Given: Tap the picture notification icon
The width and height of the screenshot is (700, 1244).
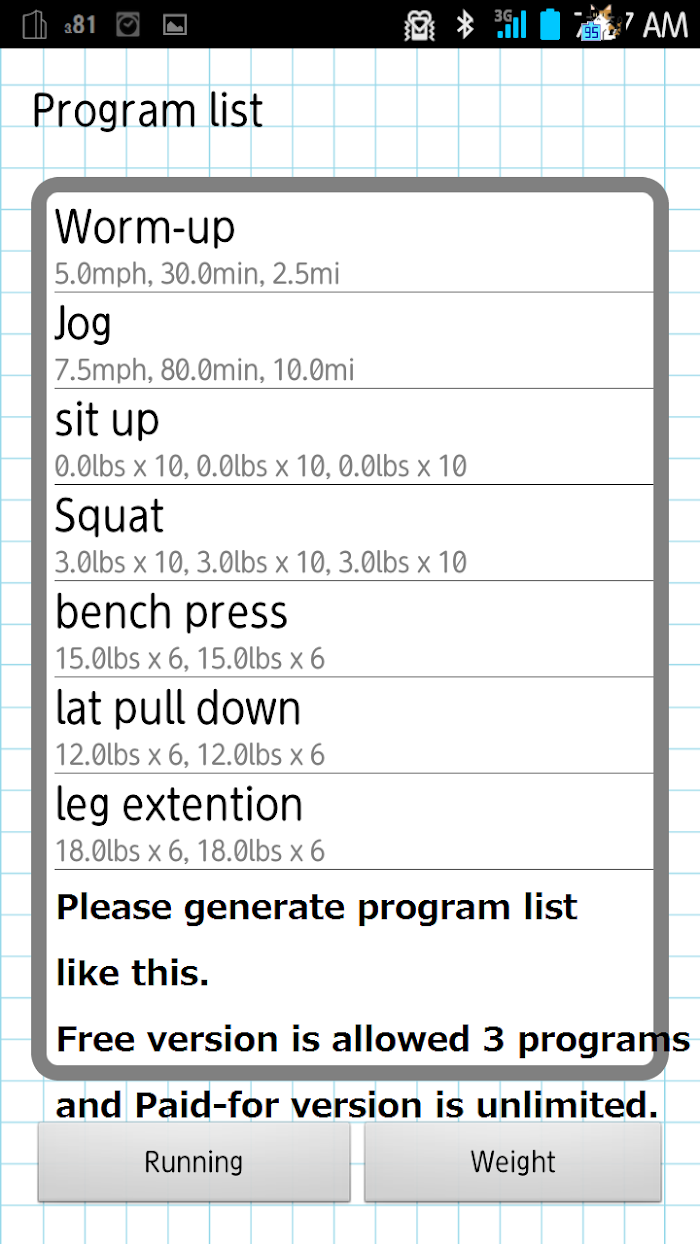Looking at the screenshot, I should tap(175, 25).
